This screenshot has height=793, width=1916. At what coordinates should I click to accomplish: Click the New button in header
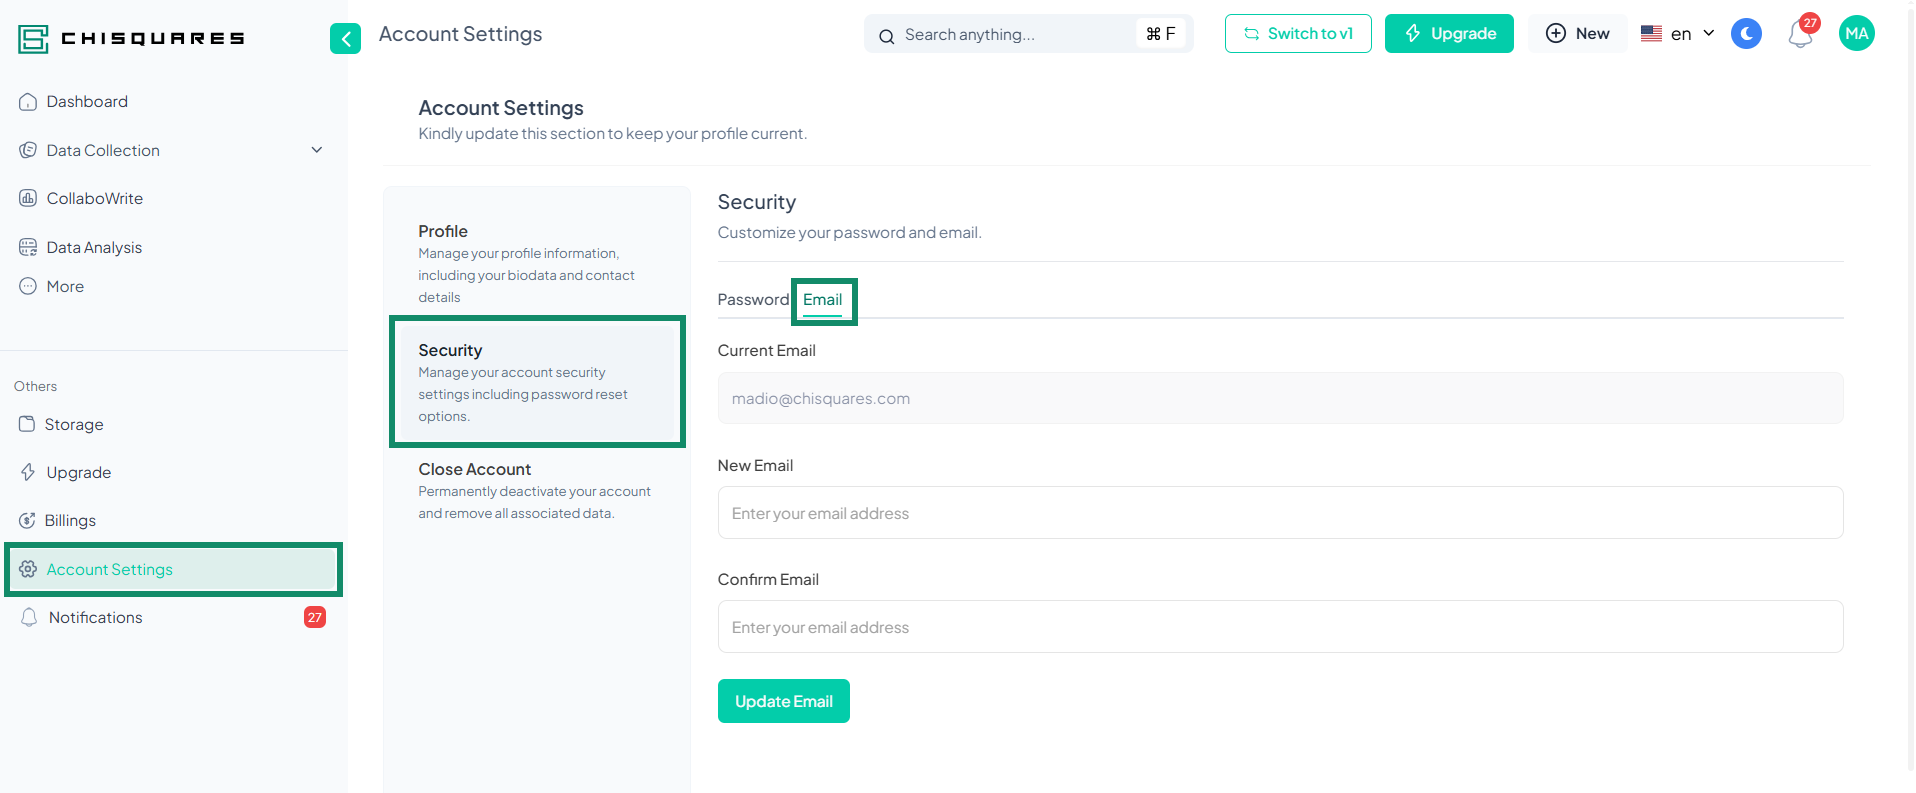pos(1577,33)
